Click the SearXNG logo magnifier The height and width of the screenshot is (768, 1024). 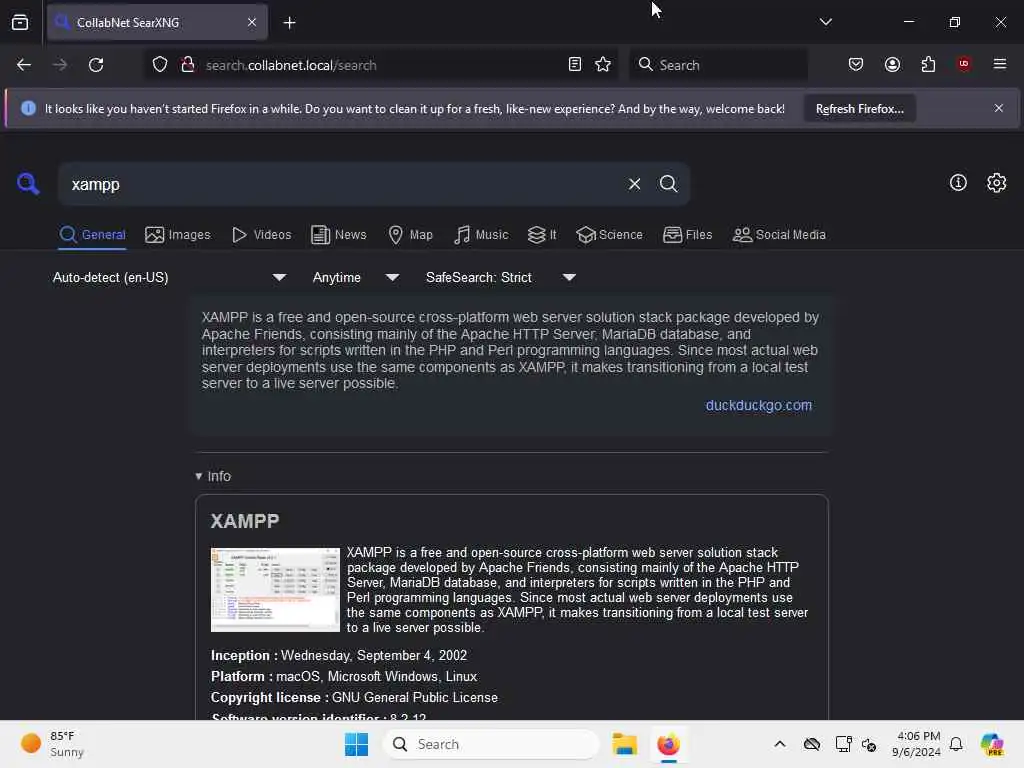coord(27,184)
